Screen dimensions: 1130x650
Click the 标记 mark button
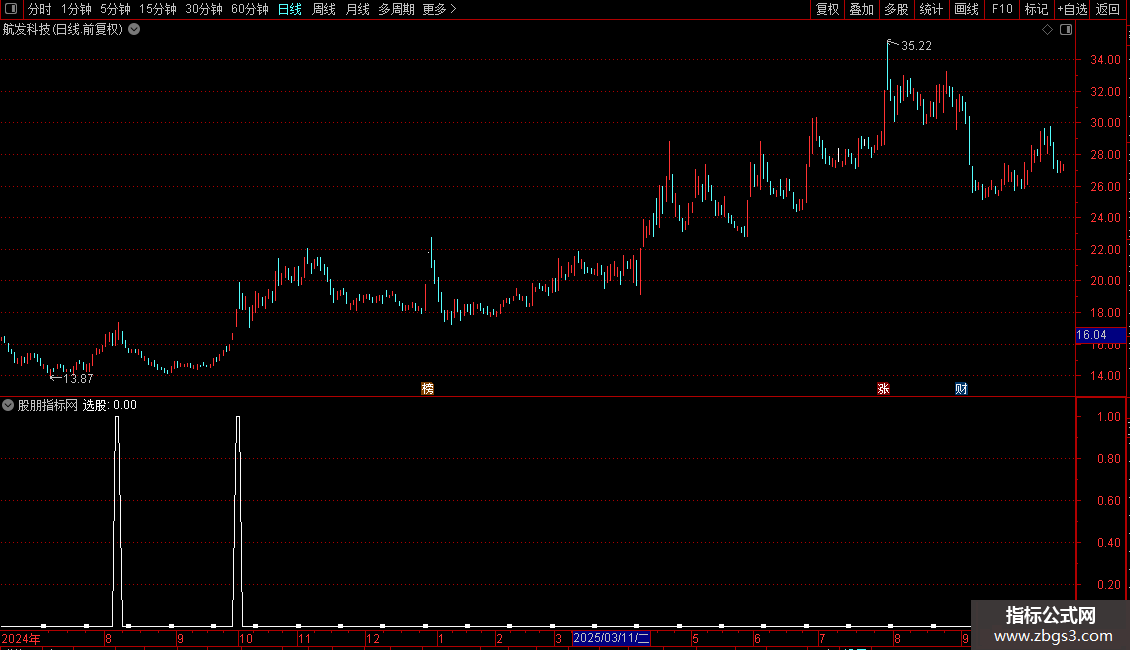(x=1036, y=9)
